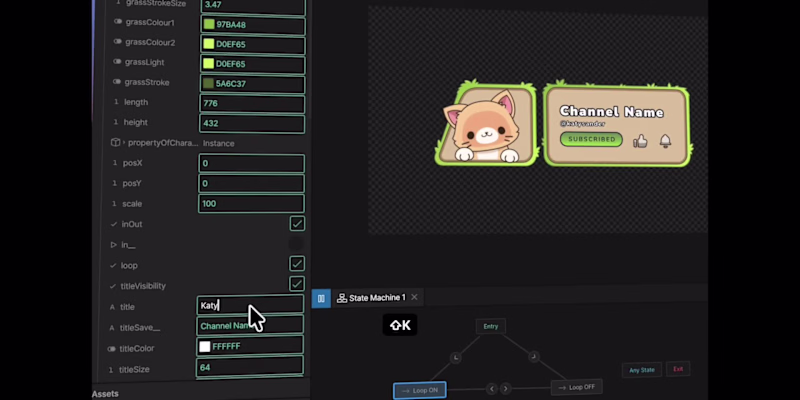Click the scale value field

pos(252,204)
